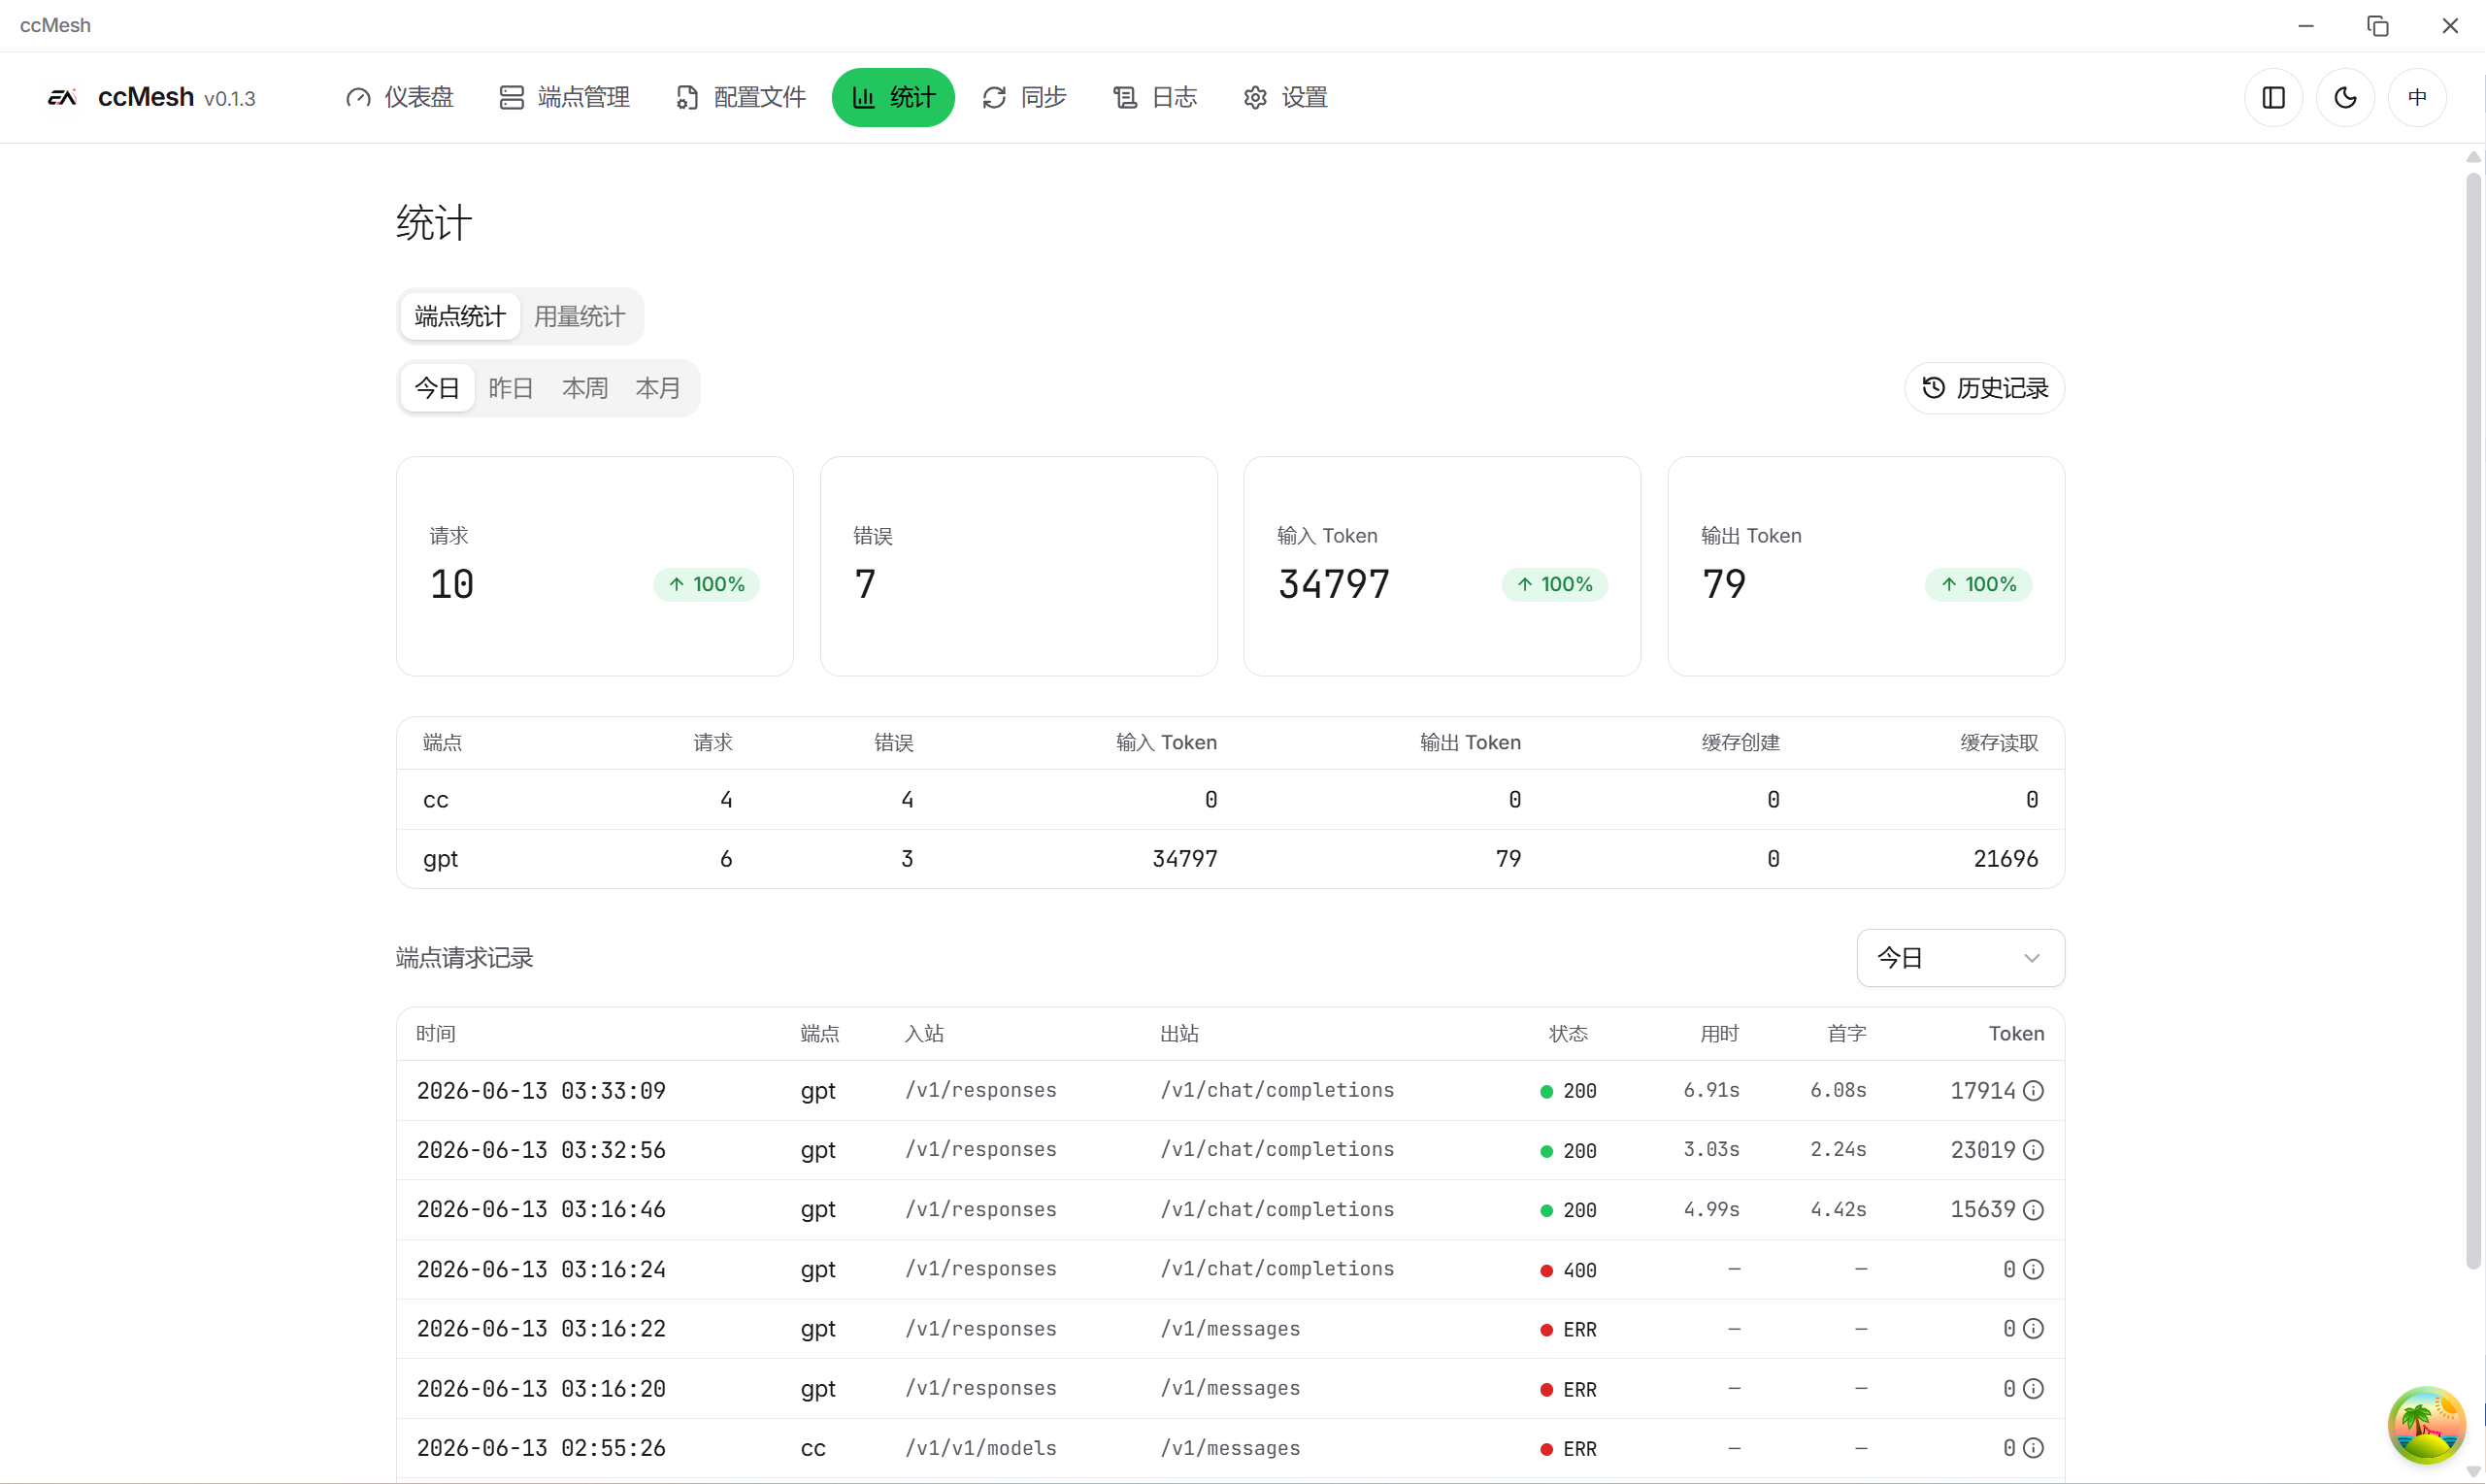Click /v1/v1/models inbound path
2486x1484 pixels.
pyautogui.click(x=980, y=1448)
